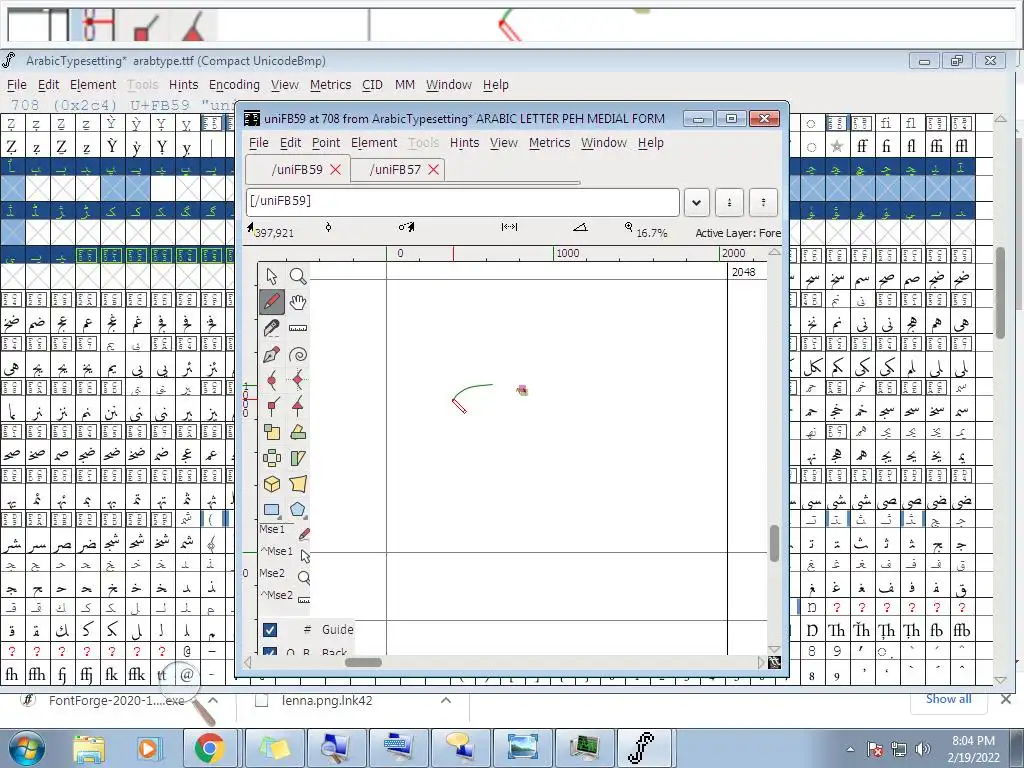The width and height of the screenshot is (1024, 768).
Task: Select the Curve point tool
Action: (272, 380)
